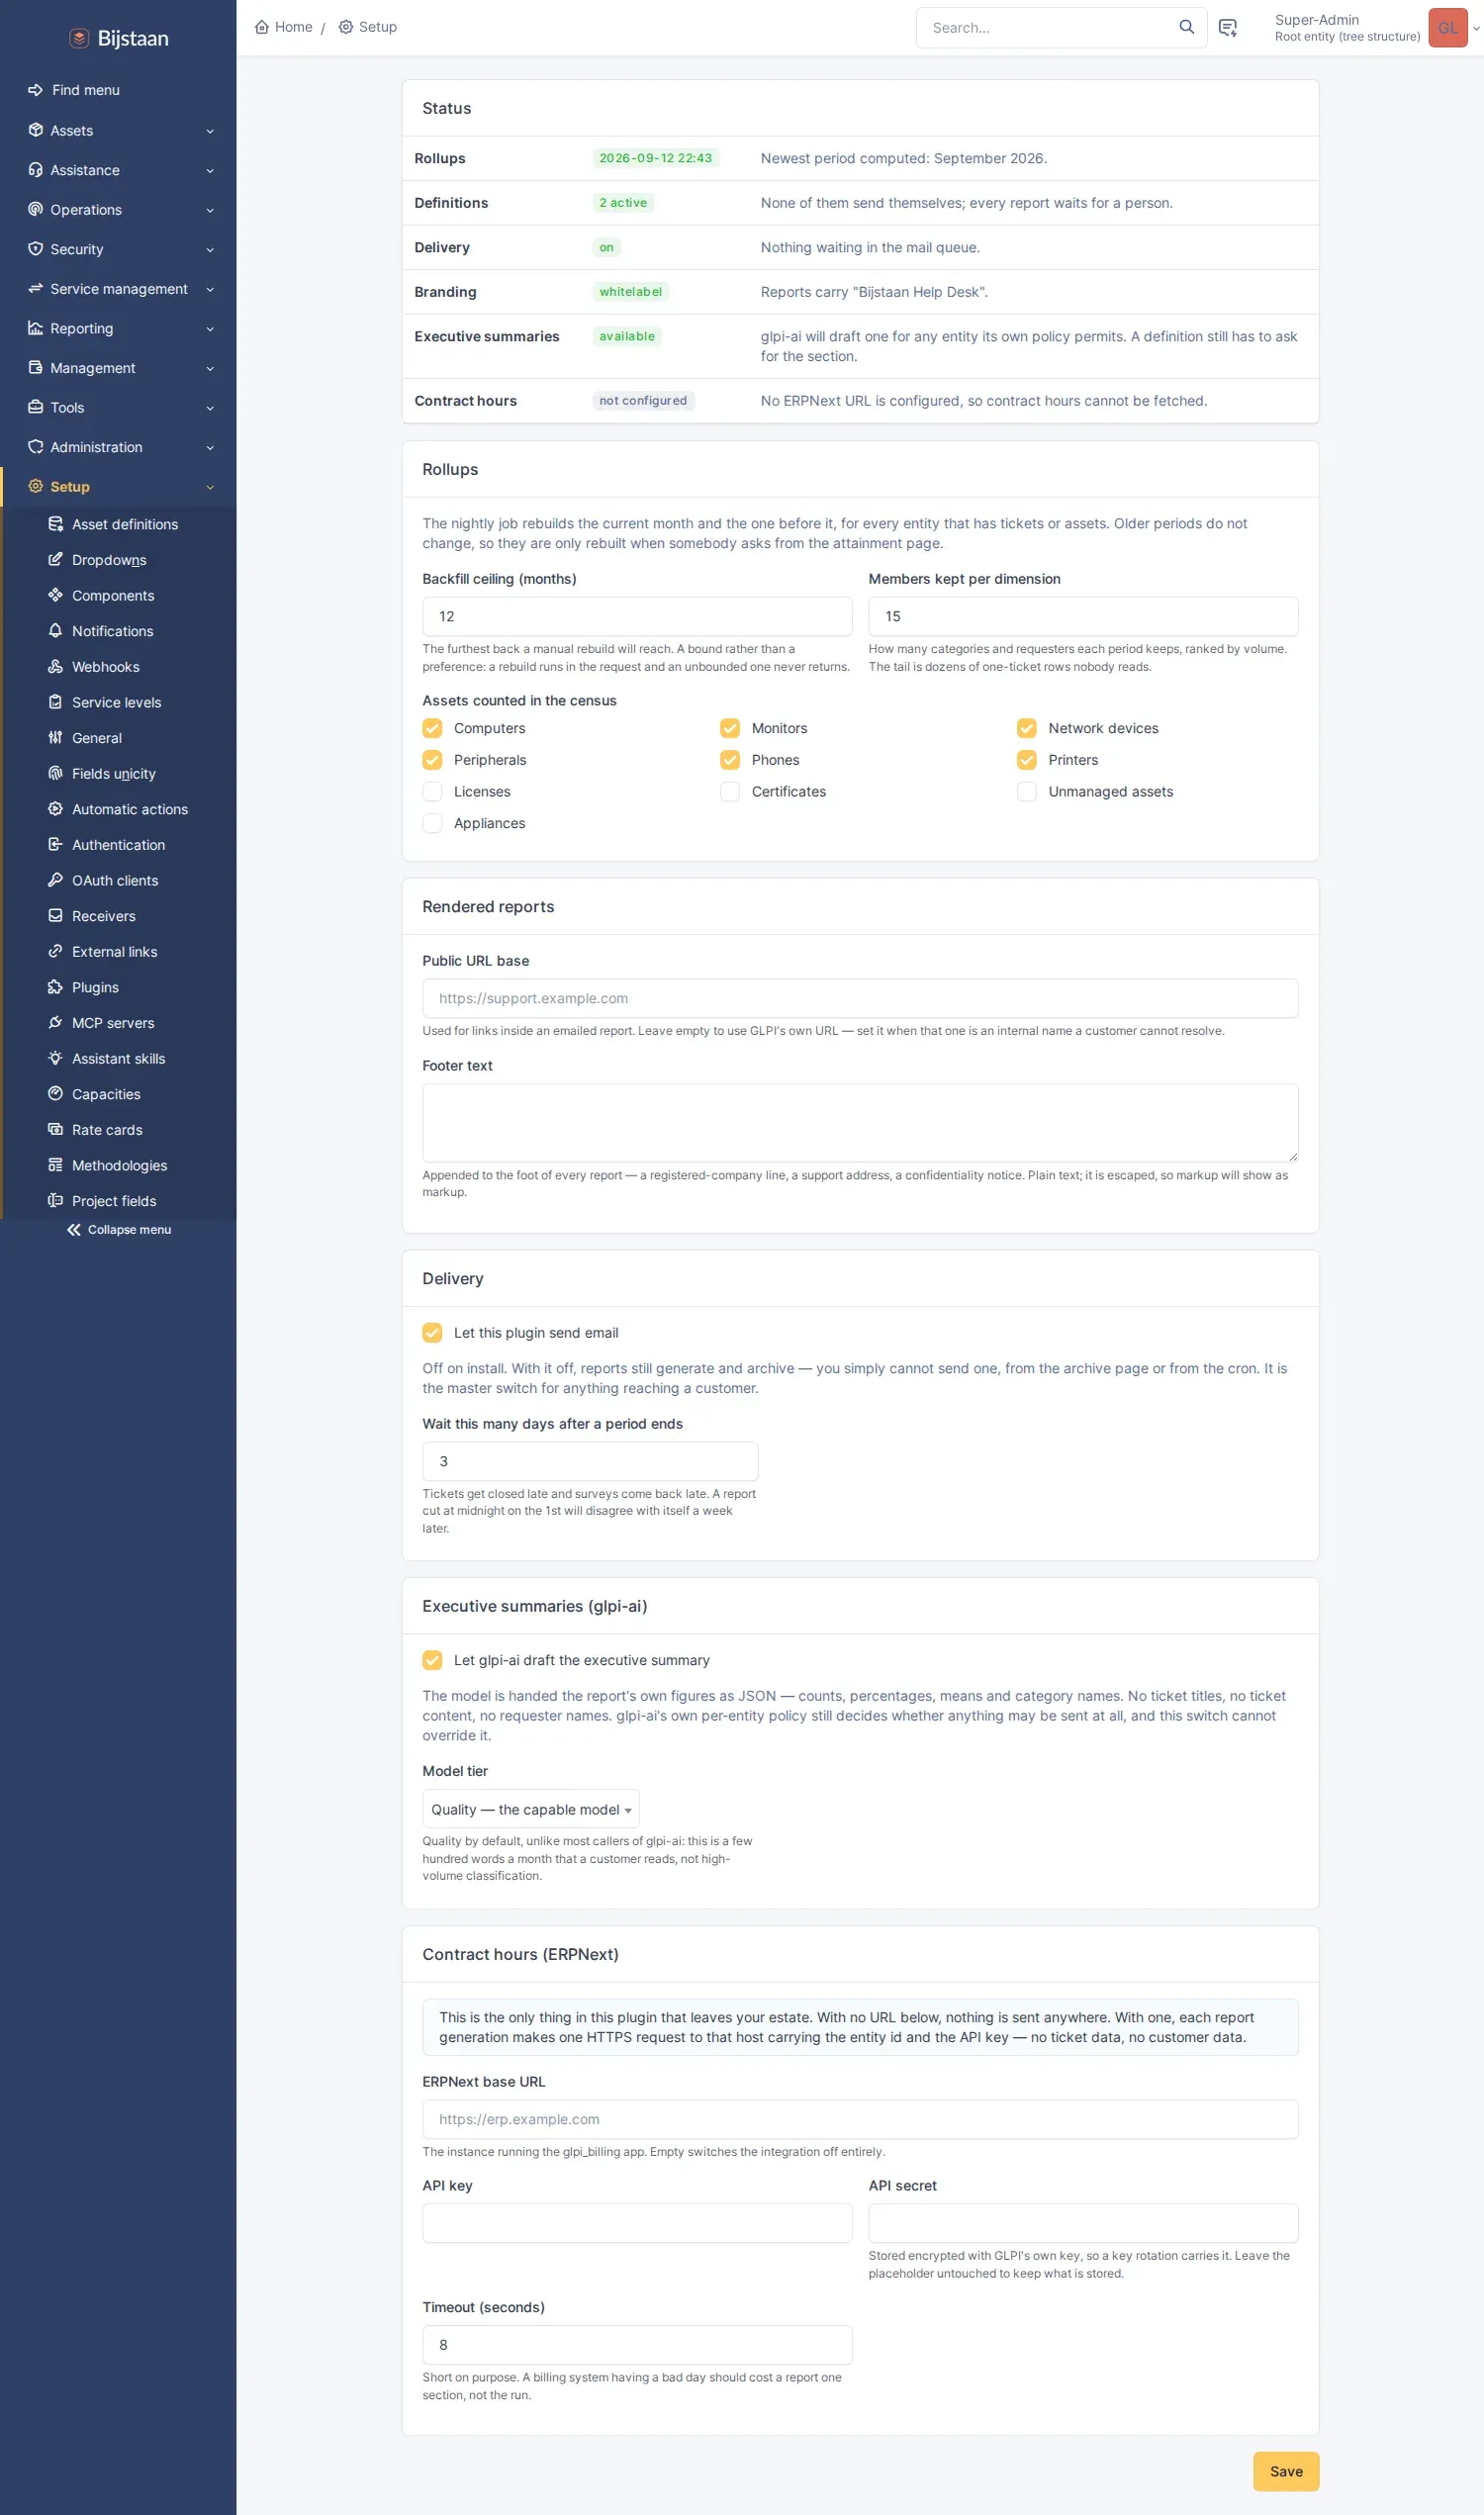
Task: Click the OAuth clients key icon
Action: 56,879
